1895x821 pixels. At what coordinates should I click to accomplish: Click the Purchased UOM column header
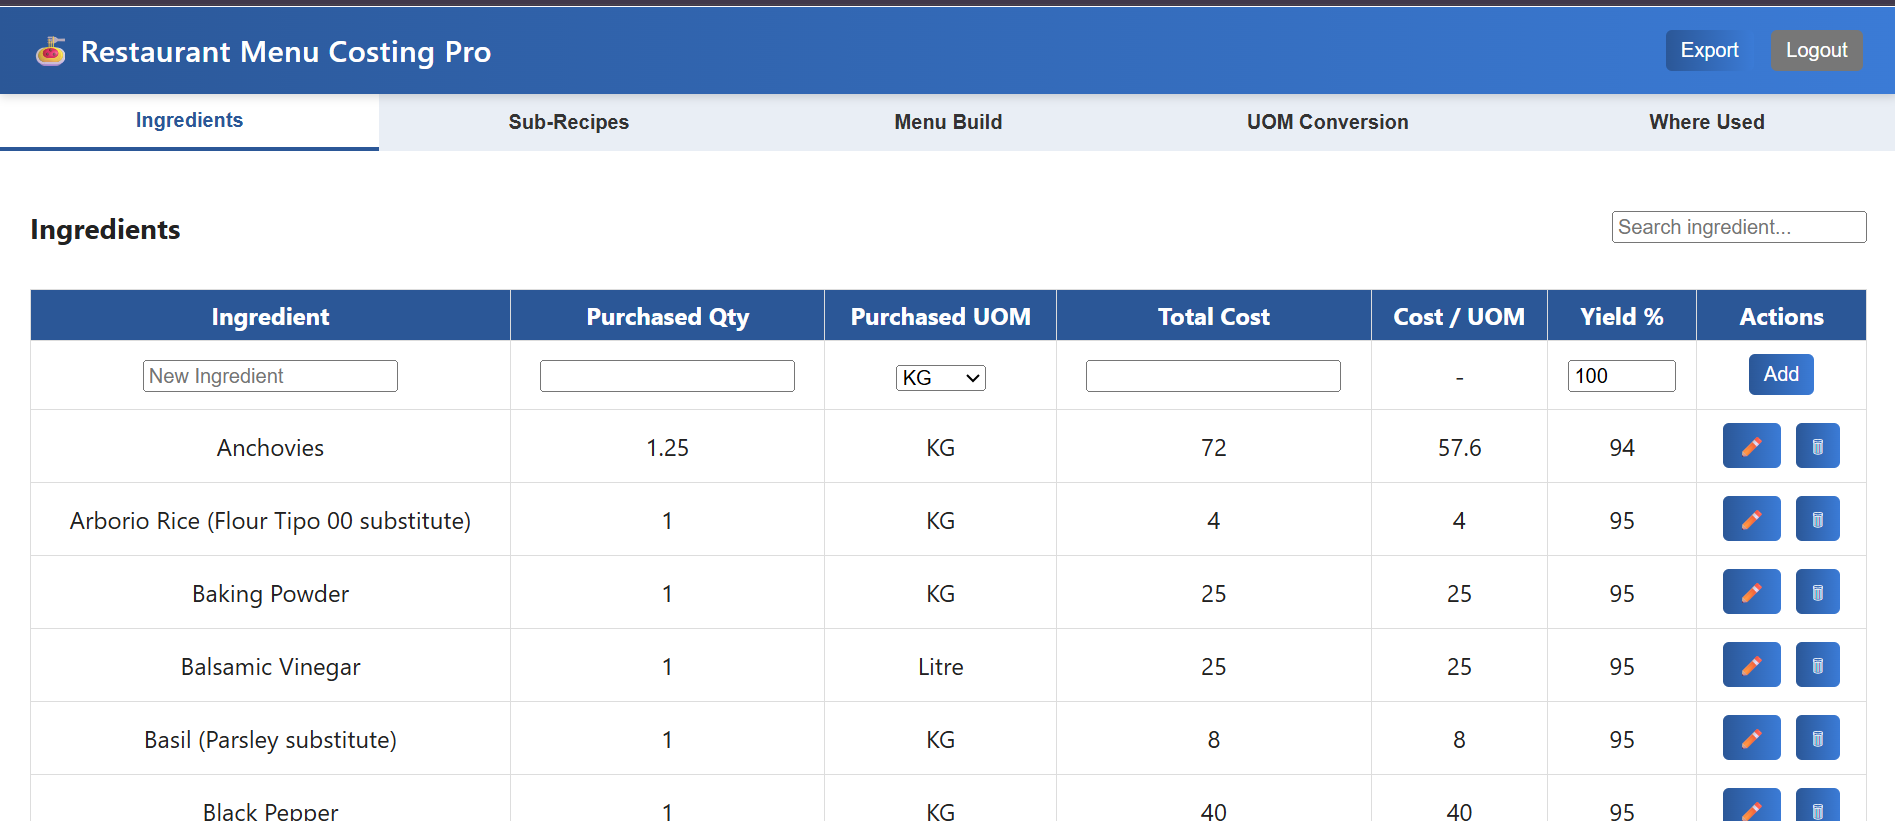coord(940,316)
